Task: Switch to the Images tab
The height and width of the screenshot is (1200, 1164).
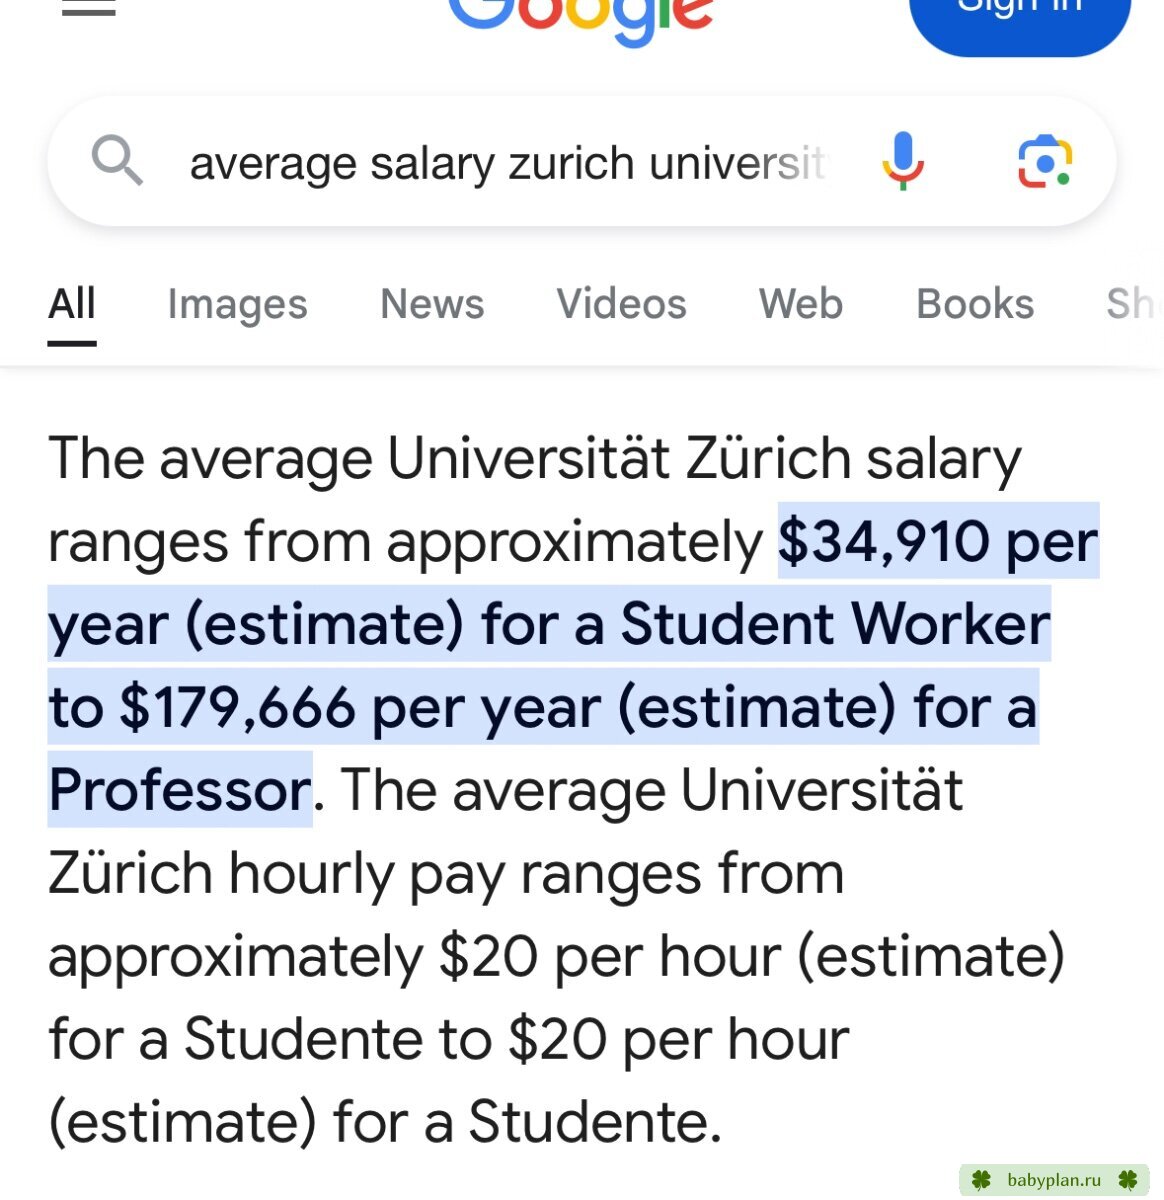Action: point(237,304)
